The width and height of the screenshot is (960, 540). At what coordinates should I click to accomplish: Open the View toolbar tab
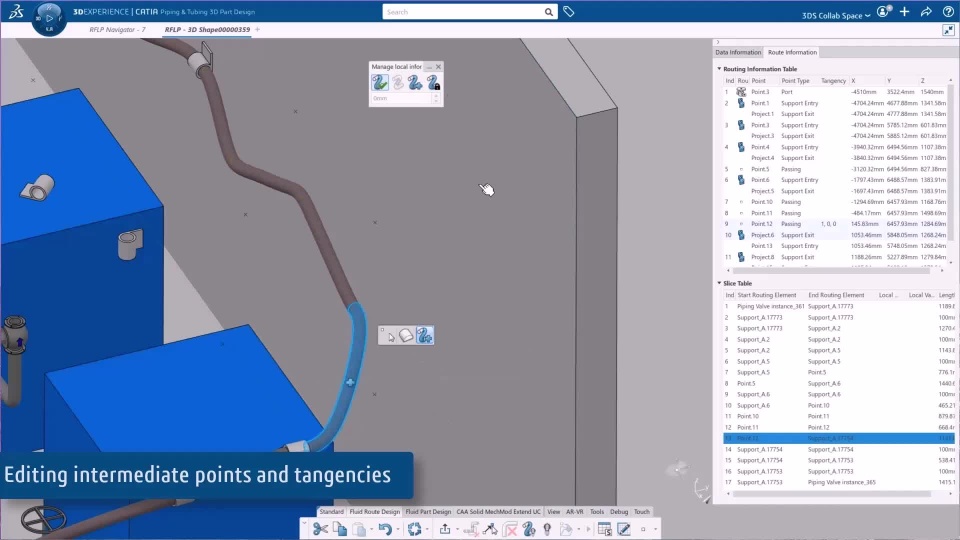pyautogui.click(x=553, y=512)
